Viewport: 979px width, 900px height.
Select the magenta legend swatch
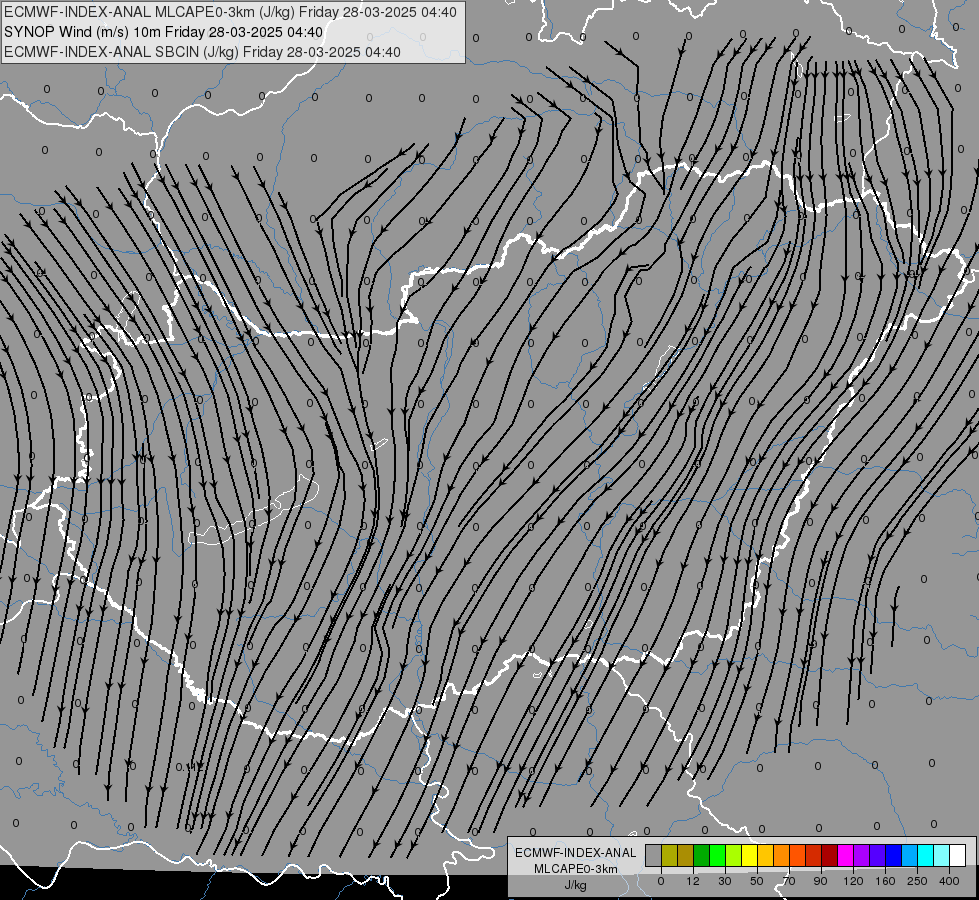(845, 856)
